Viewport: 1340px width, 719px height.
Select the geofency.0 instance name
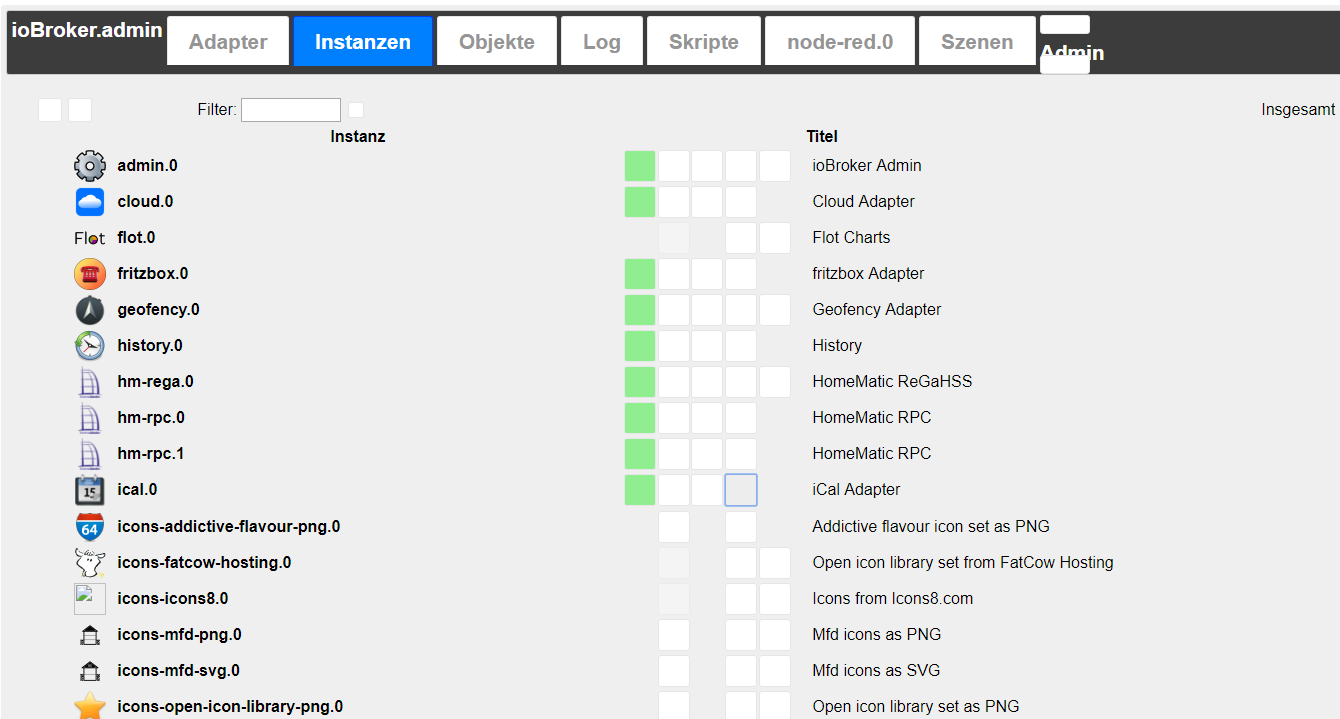point(158,310)
